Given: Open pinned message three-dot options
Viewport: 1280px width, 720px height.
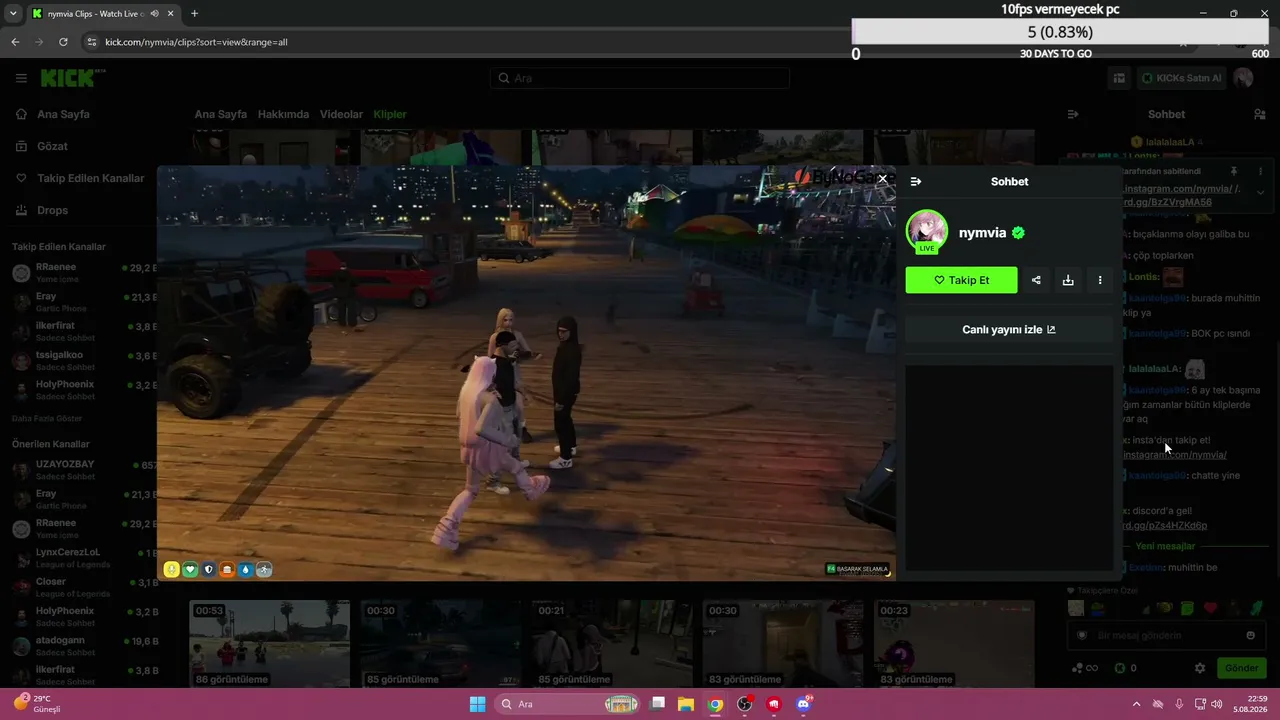Looking at the screenshot, I should click(1260, 171).
